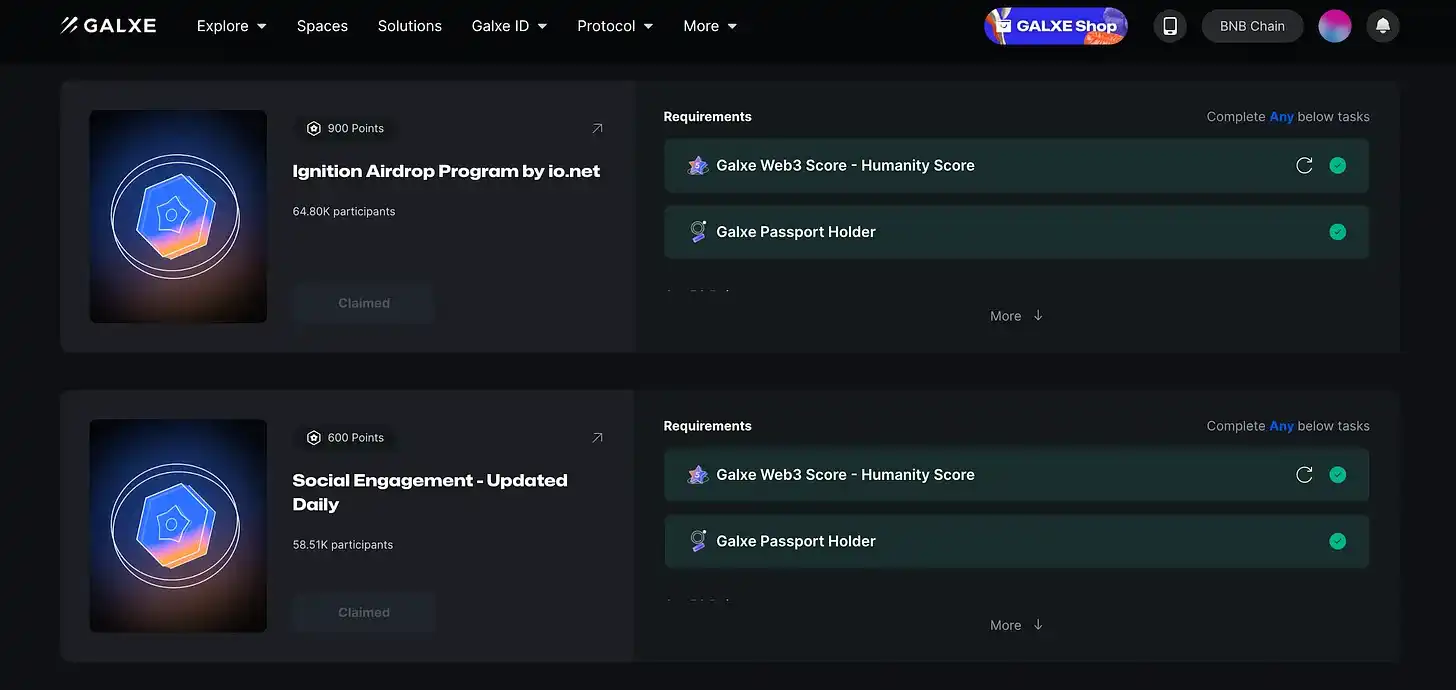Expand the Explore dropdown menu
The width and height of the screenshot is (1456, 690).
232,26
